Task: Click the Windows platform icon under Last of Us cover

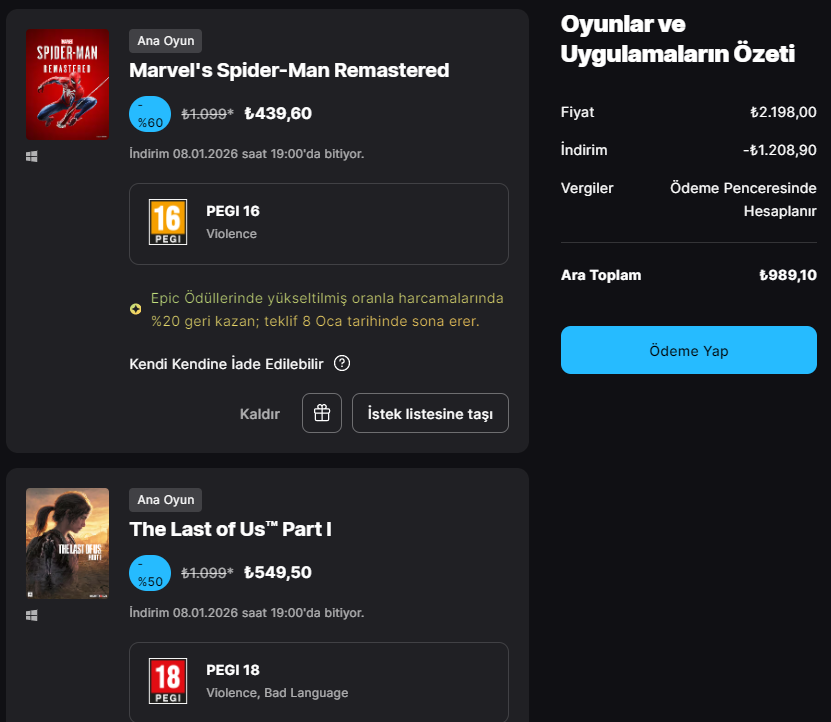Action: [32, 615]
